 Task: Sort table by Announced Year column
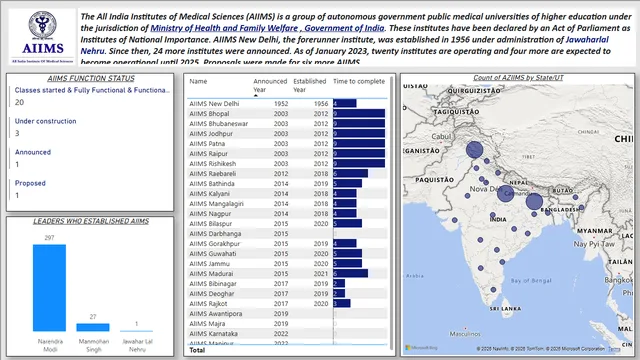(x=270, y=86)
